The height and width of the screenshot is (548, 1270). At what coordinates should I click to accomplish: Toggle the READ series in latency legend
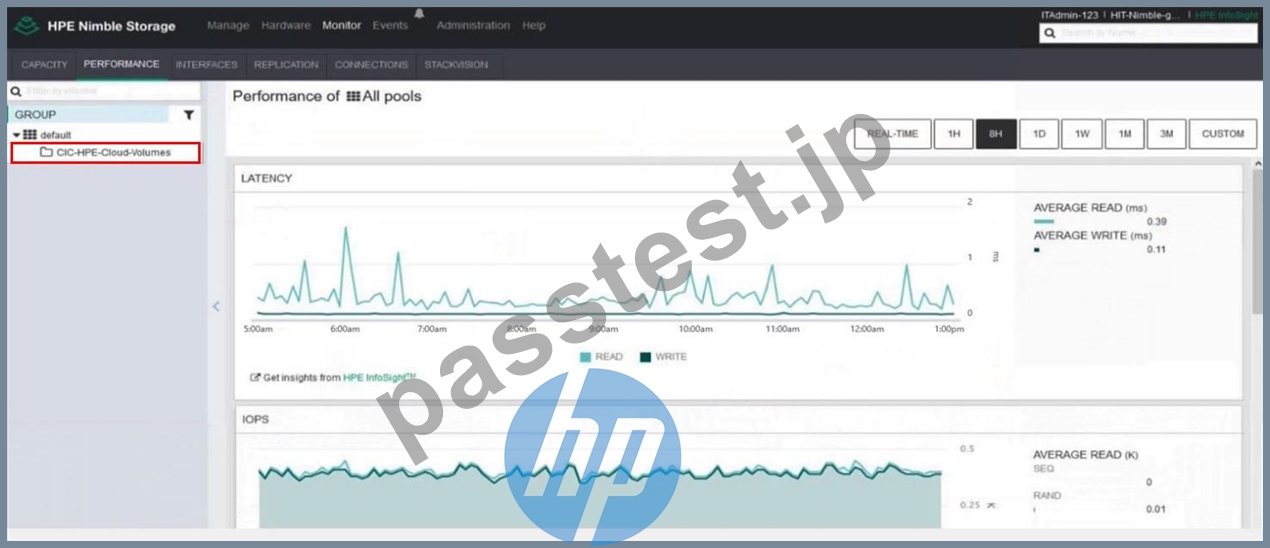(x=601, y=357)
